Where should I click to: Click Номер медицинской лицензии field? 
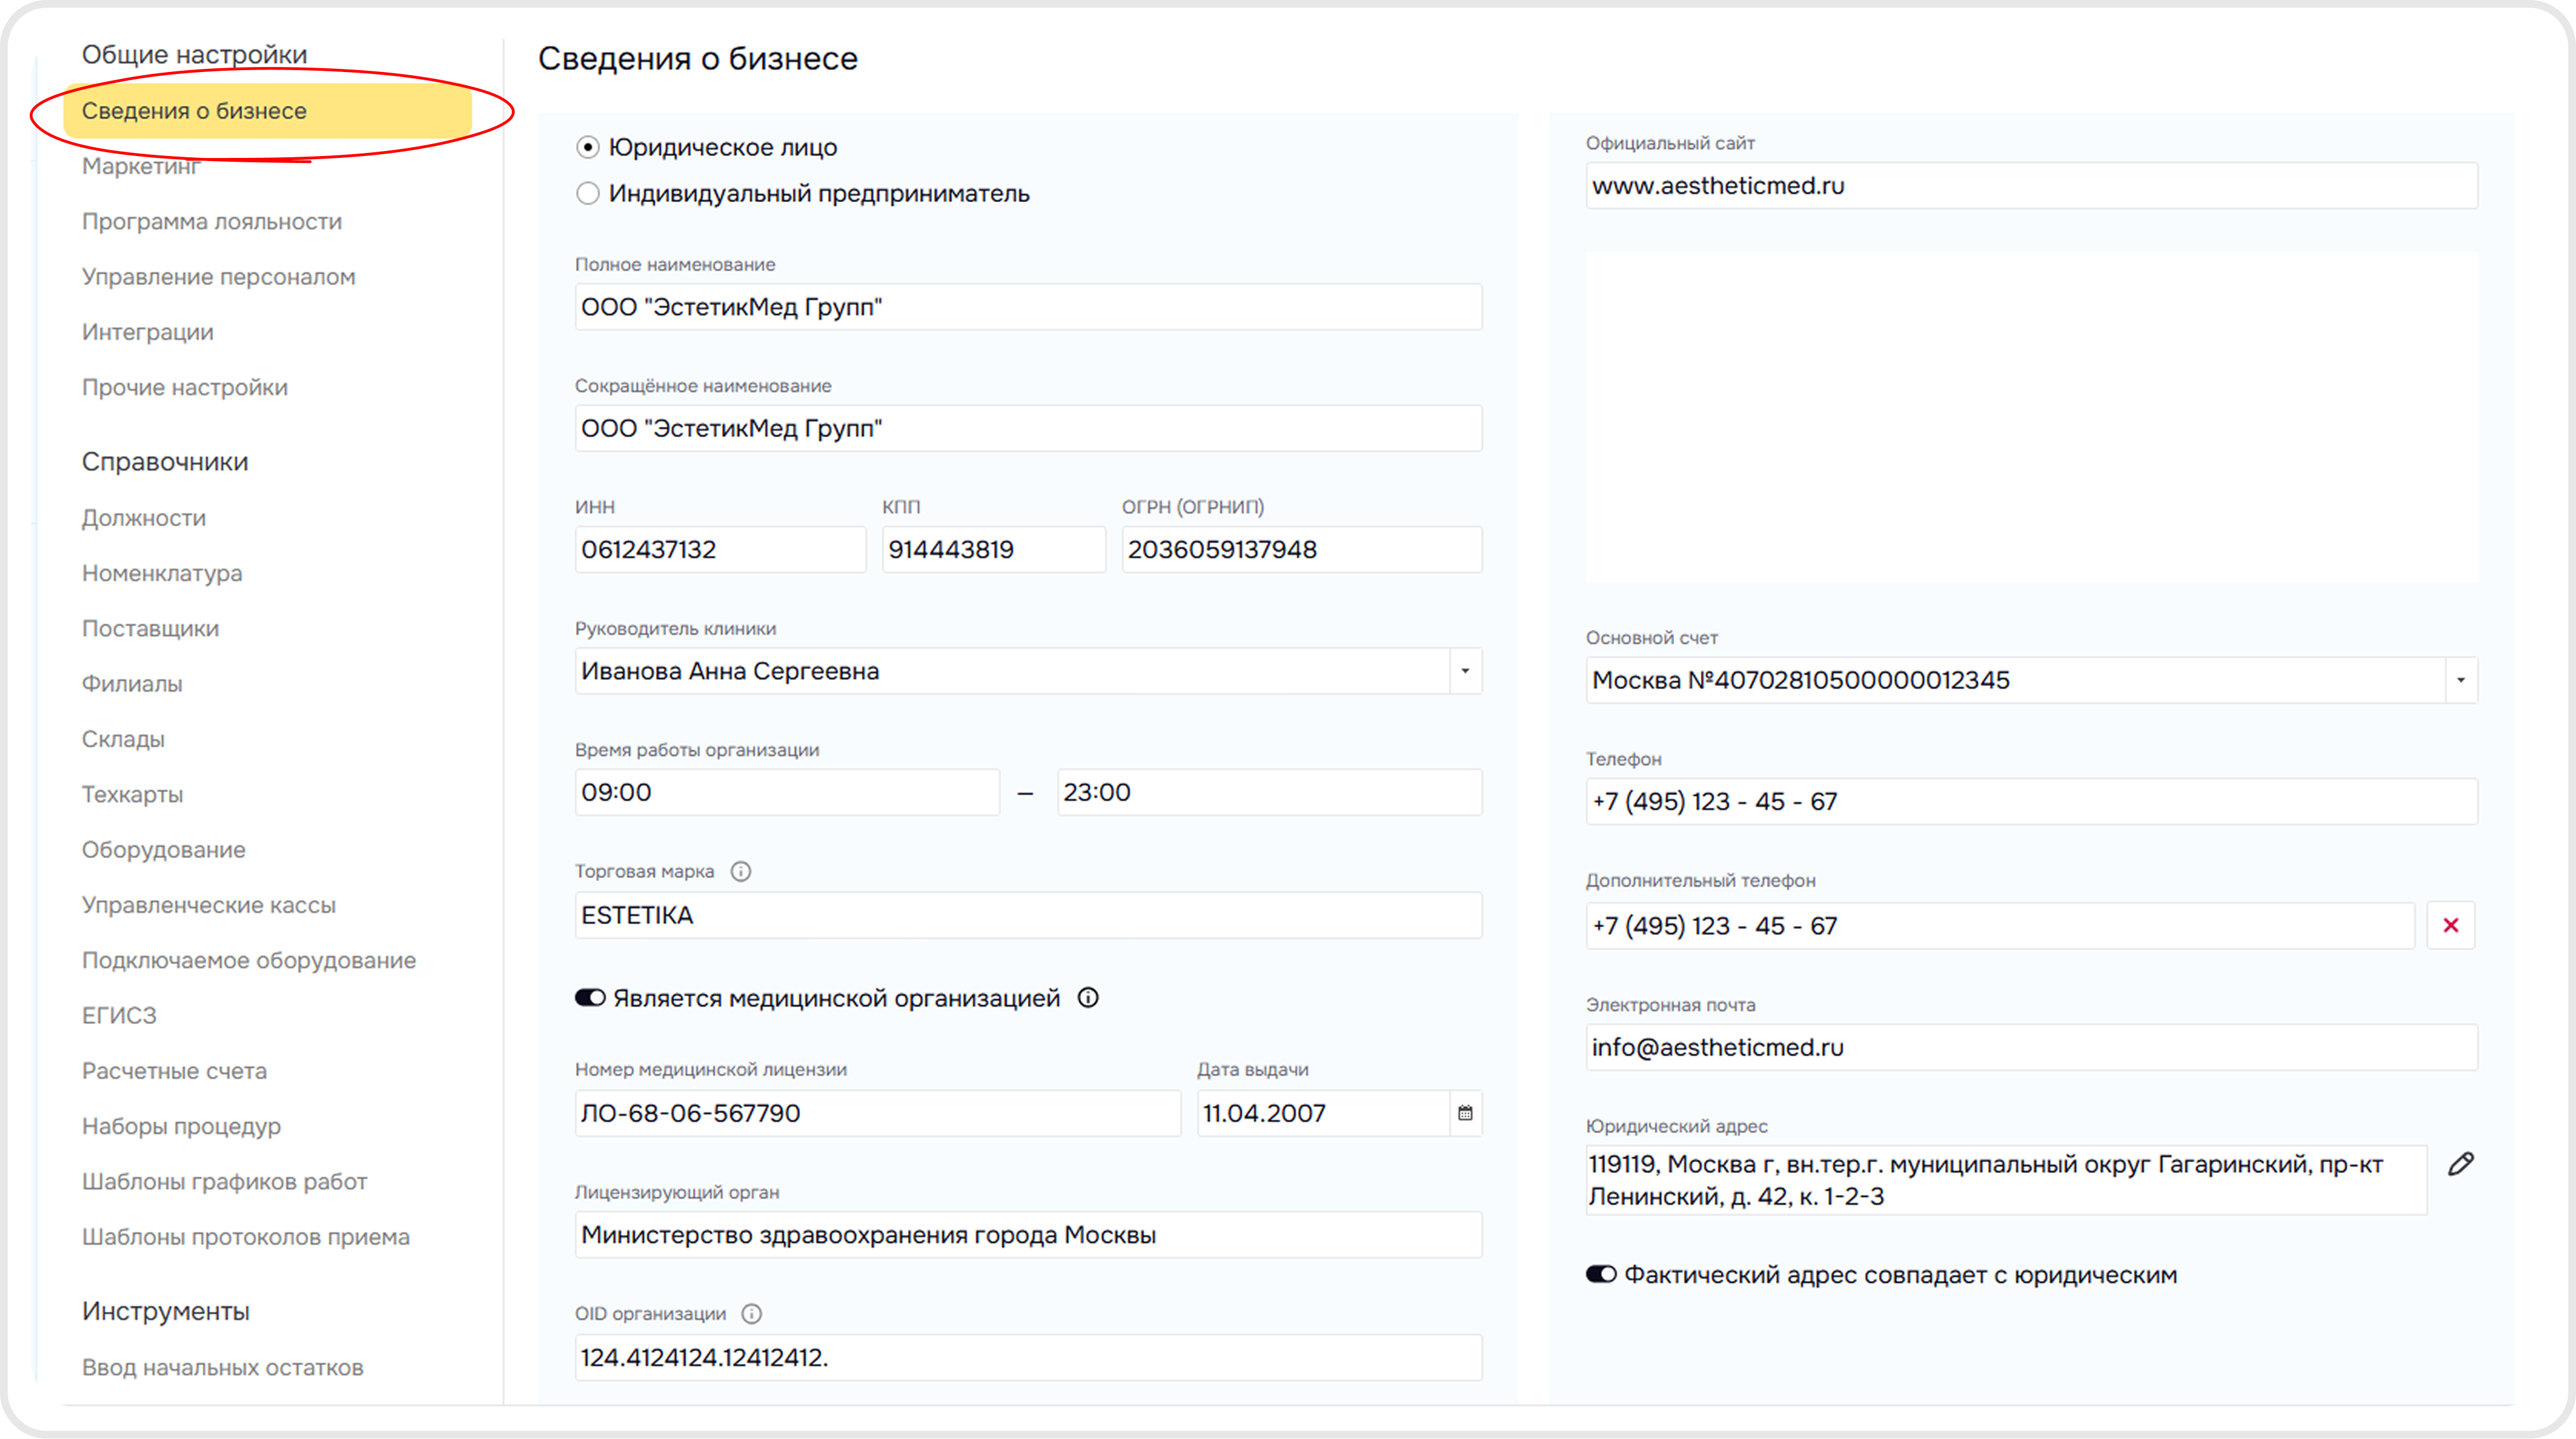tap(878, 1113)
